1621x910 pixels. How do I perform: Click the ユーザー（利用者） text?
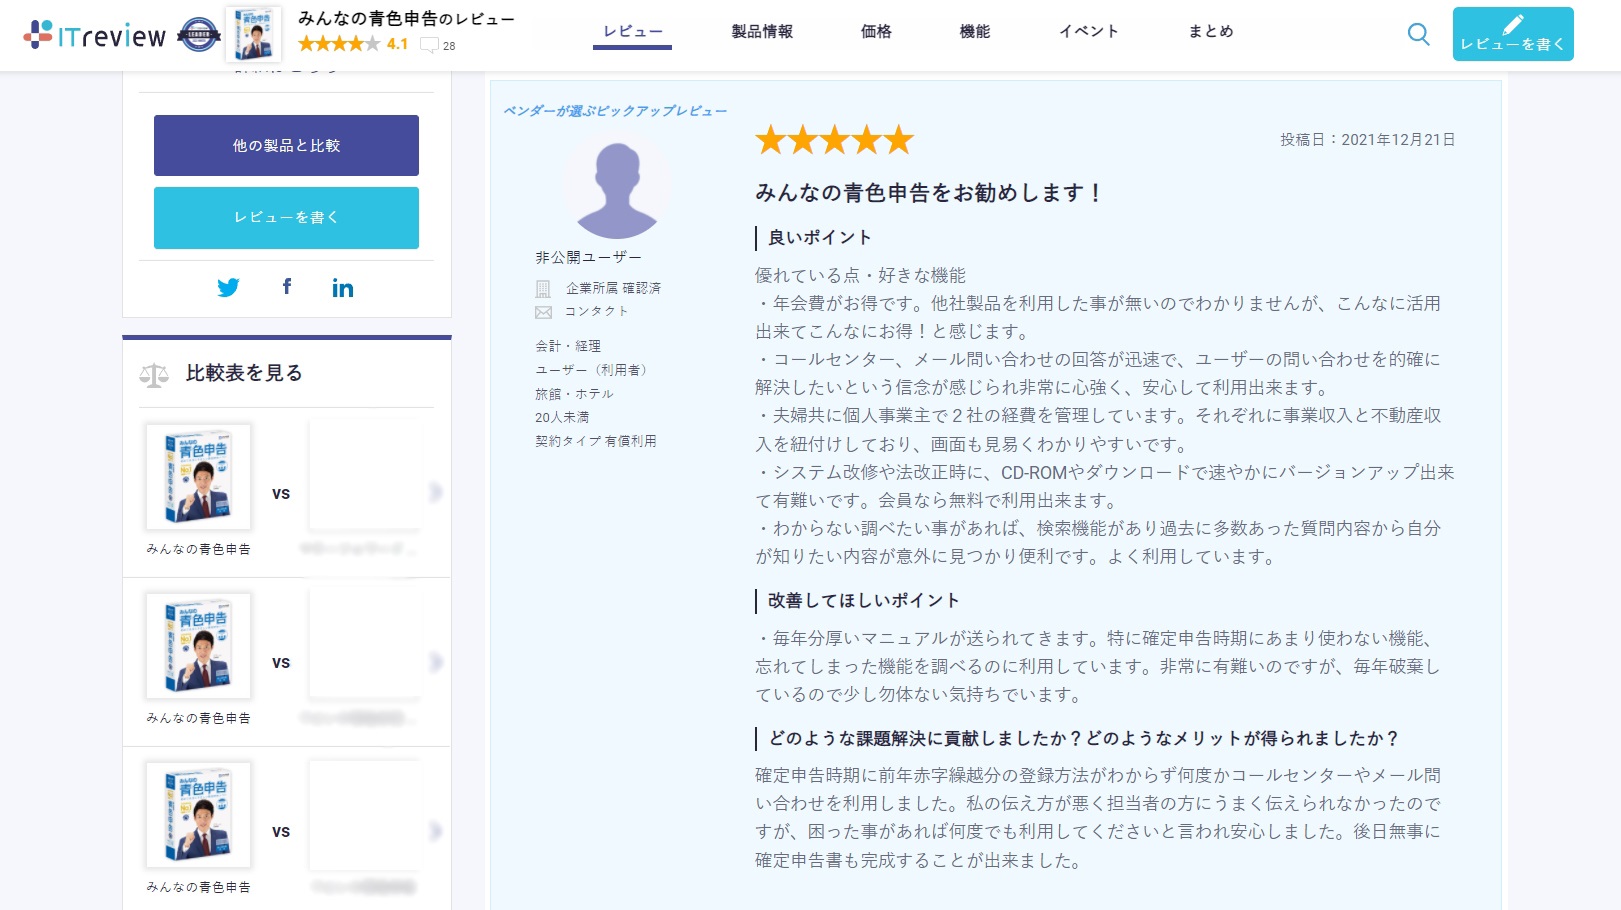[x=594, y=370]
